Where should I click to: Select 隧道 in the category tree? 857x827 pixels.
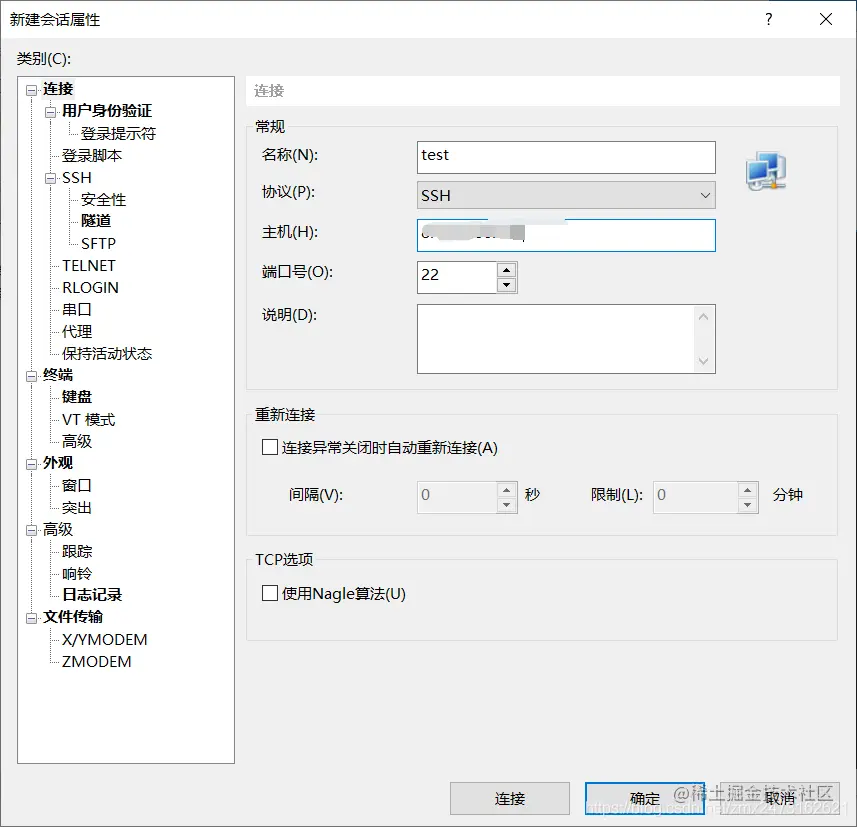pos(95,221)
